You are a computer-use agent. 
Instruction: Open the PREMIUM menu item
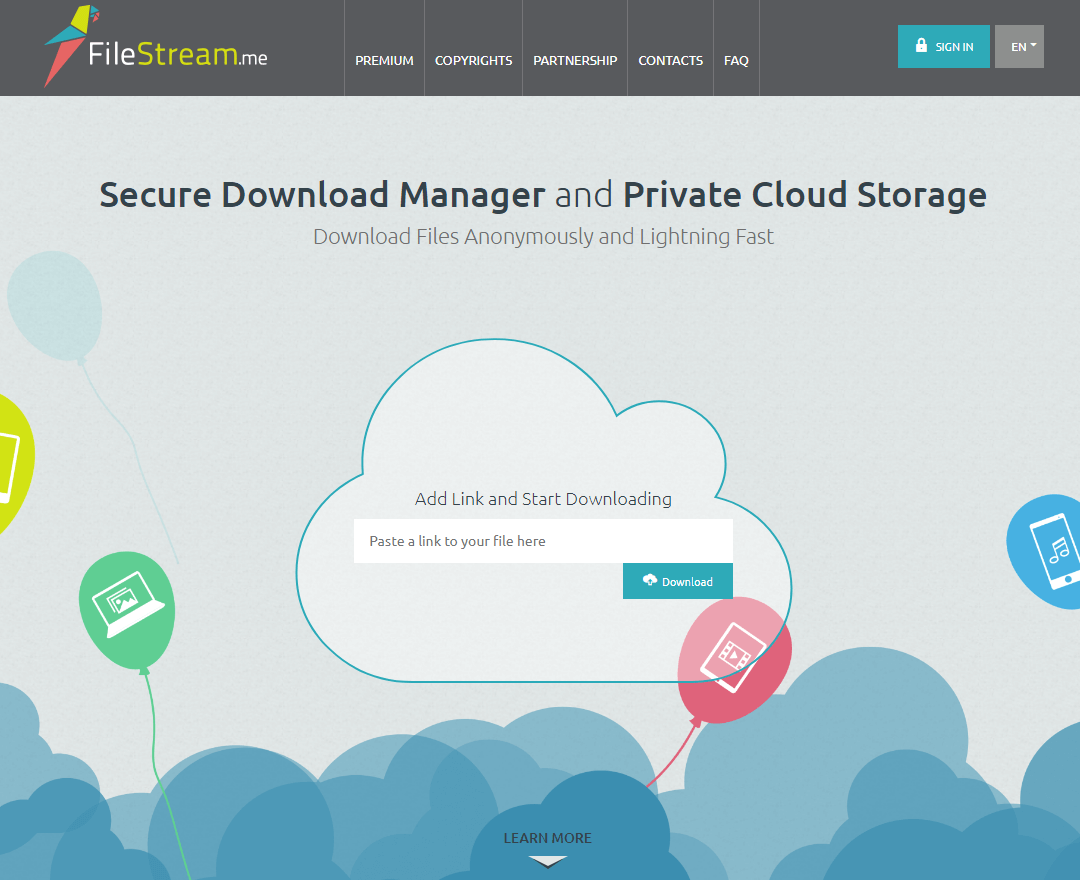(384, 61)
